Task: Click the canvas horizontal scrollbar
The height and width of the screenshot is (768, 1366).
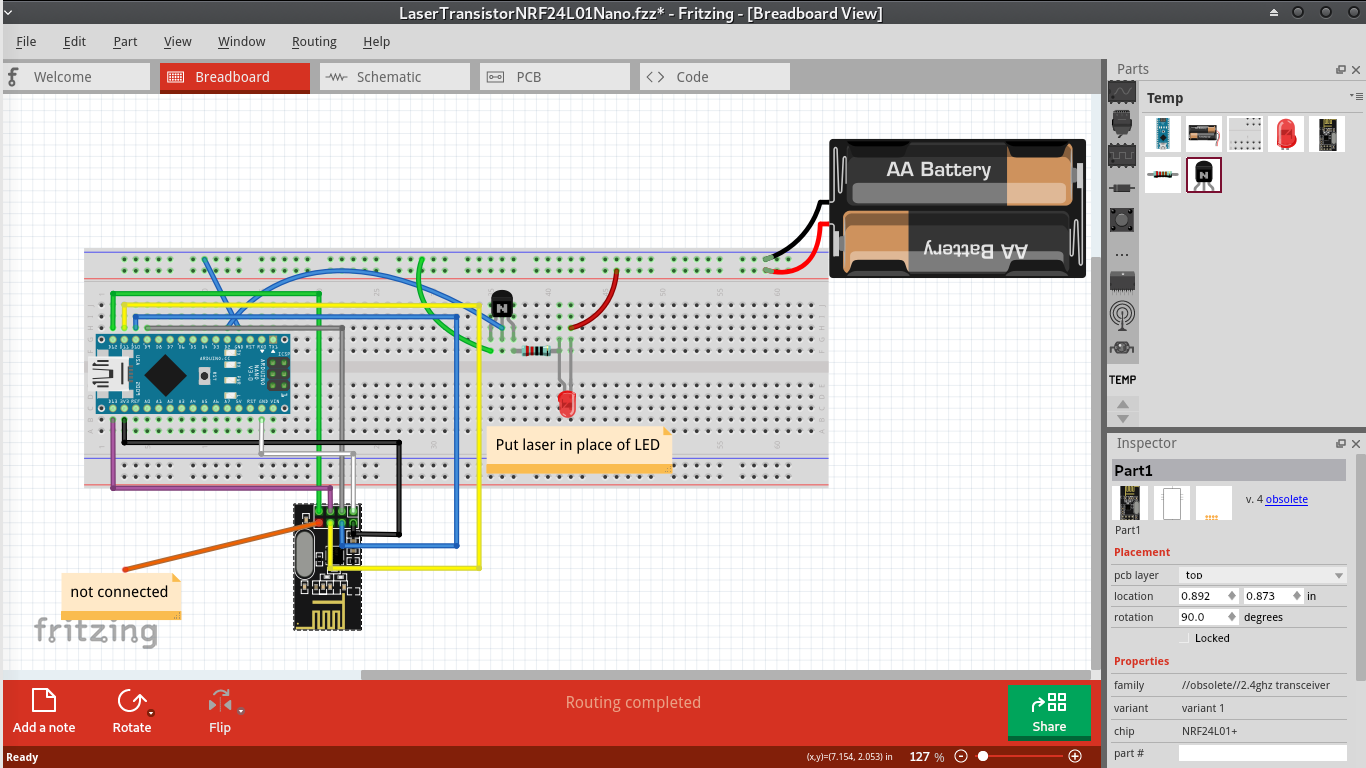Action: click(725, 675)
